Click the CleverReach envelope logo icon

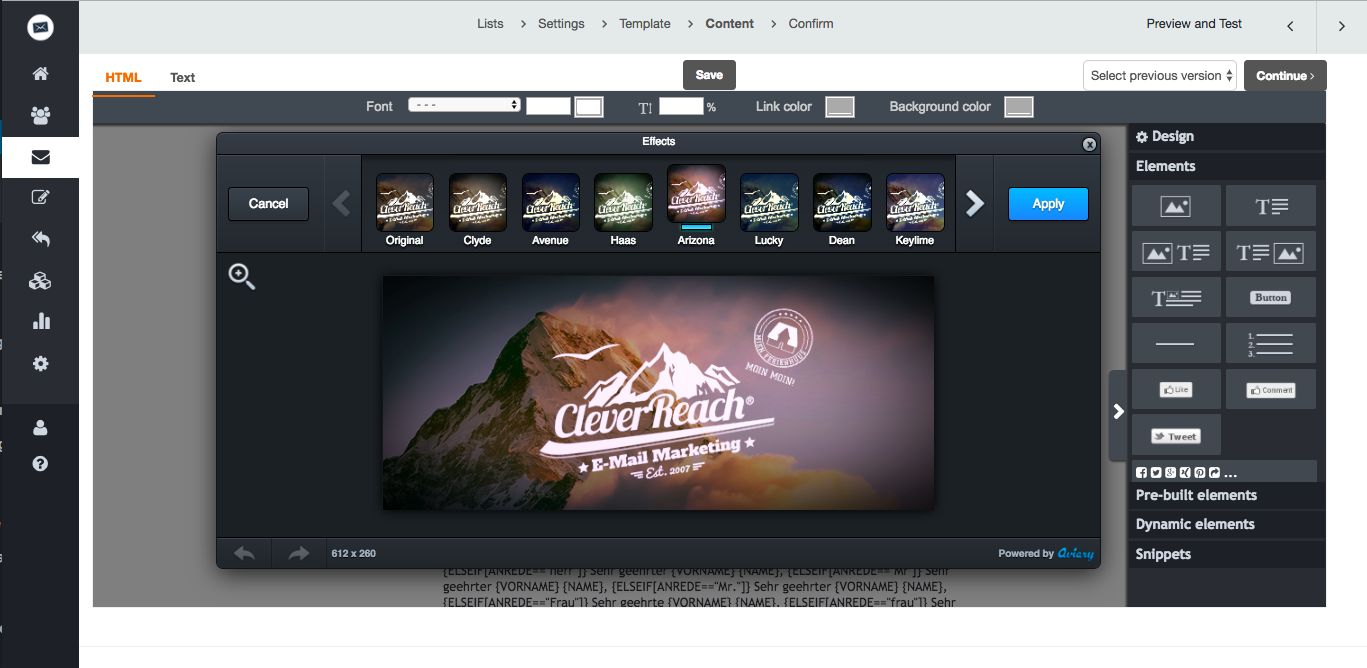(x=40, y=28)
